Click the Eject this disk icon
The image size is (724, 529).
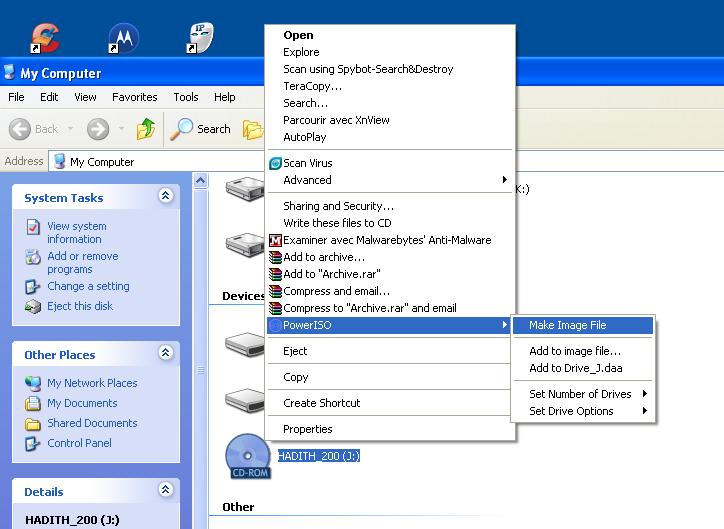[x=33, y=307]
